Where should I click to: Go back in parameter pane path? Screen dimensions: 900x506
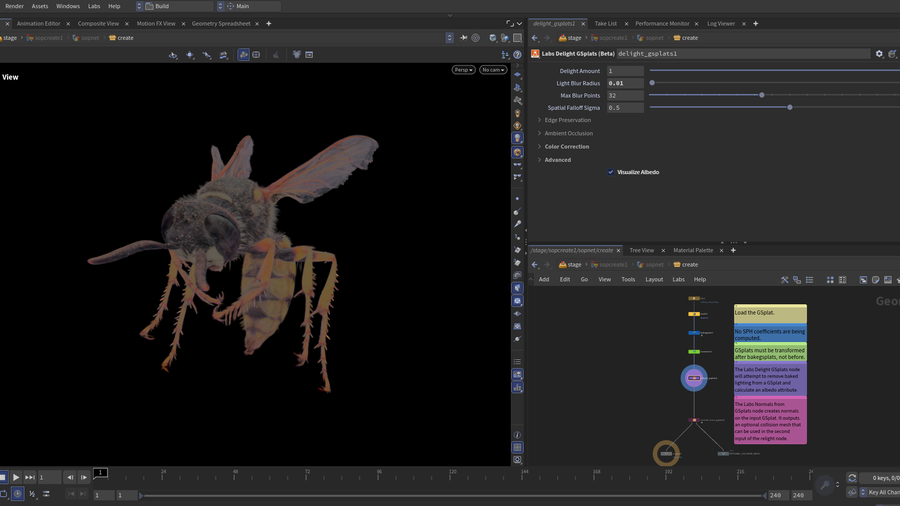pos(535,38)
